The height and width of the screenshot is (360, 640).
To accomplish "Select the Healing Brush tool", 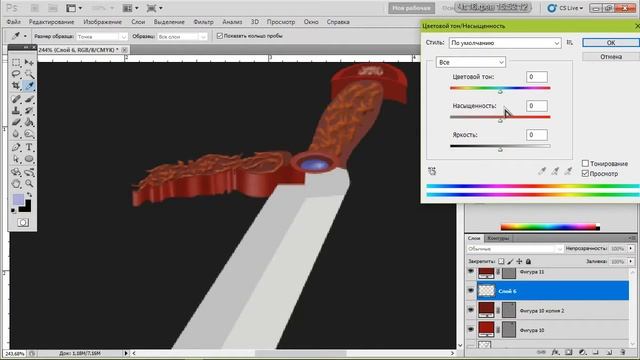I will coord(16,99).
